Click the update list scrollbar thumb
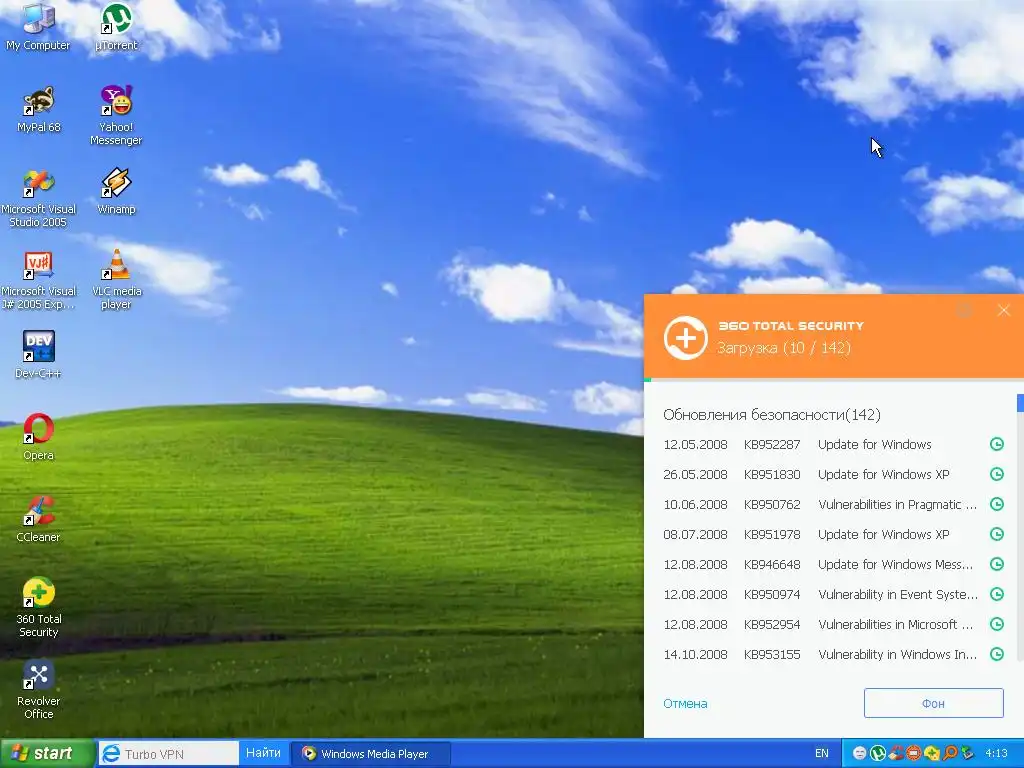The height and width of the screenshot is (768, 1024). (x=1020, y=402)
